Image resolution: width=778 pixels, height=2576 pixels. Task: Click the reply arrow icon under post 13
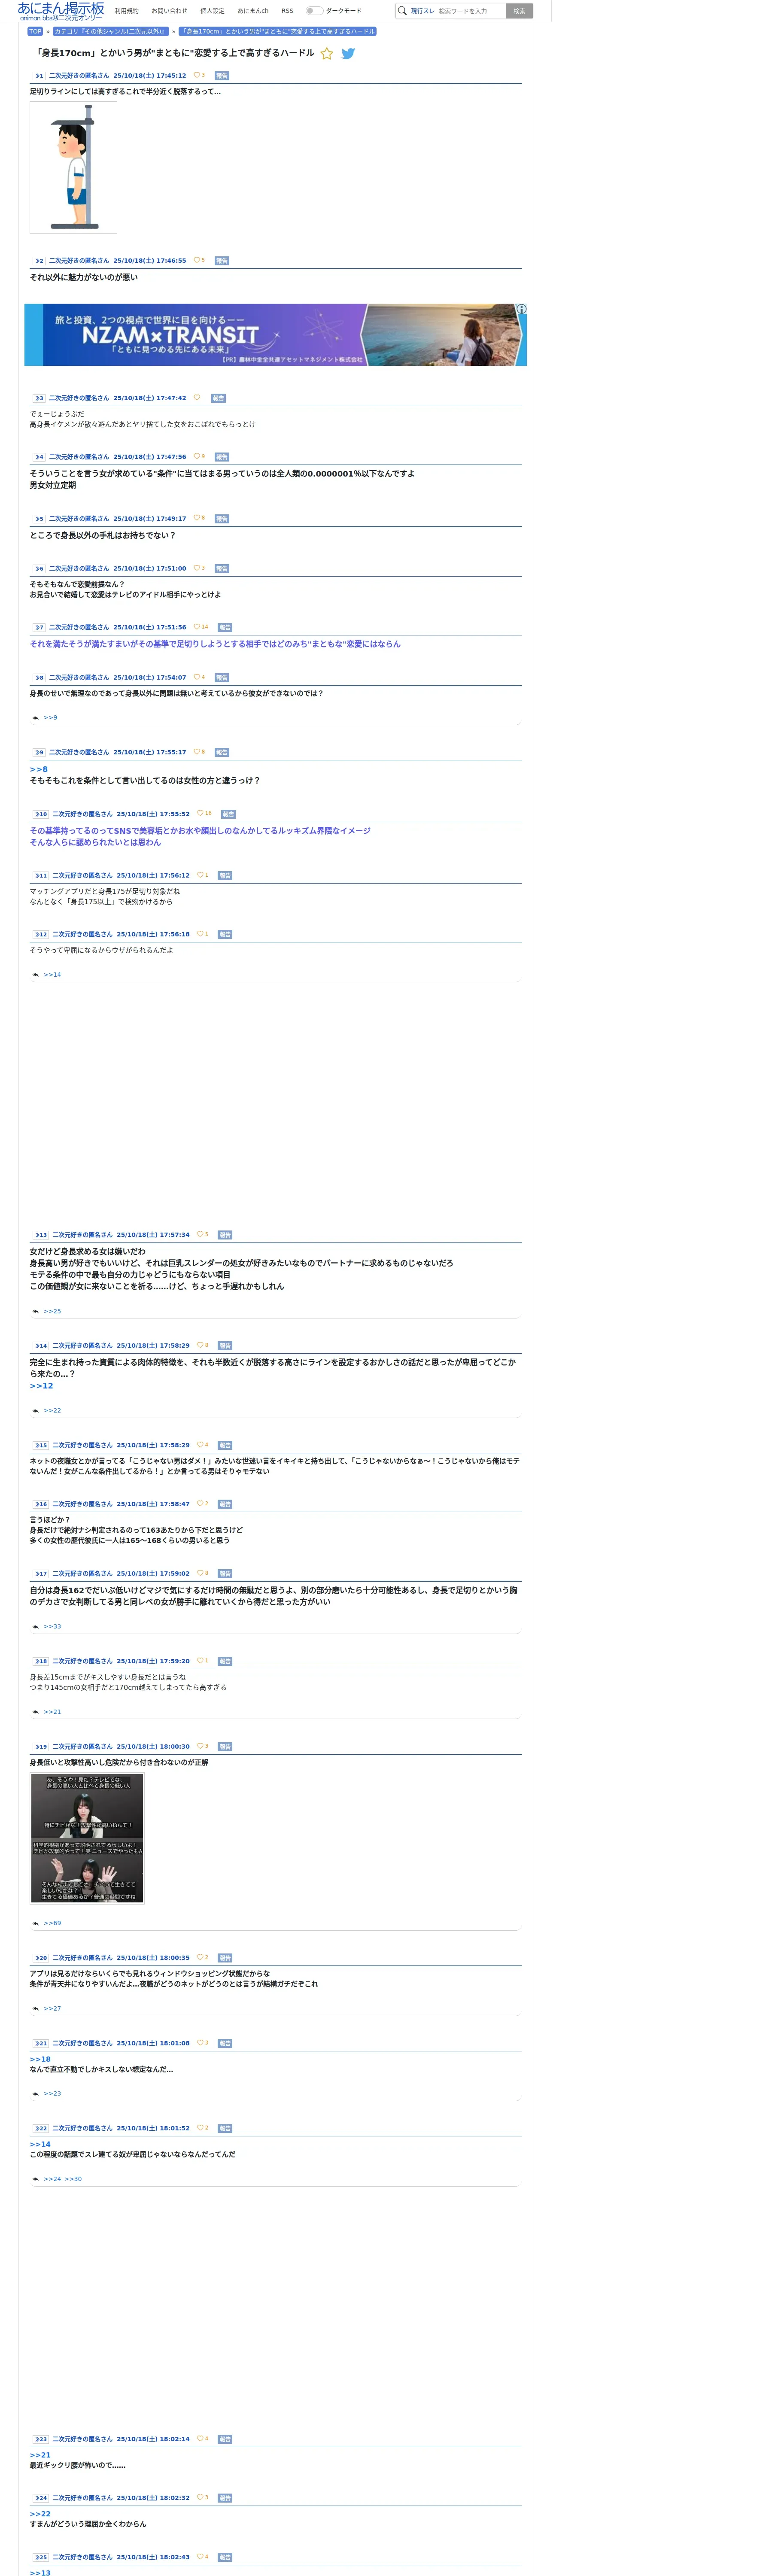pyautogui.click(x=36, y=1311)
